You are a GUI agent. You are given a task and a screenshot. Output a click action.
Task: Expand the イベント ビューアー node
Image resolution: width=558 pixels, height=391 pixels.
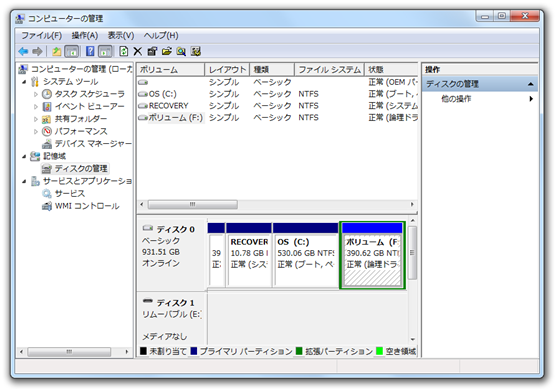(x=36, y=106)
